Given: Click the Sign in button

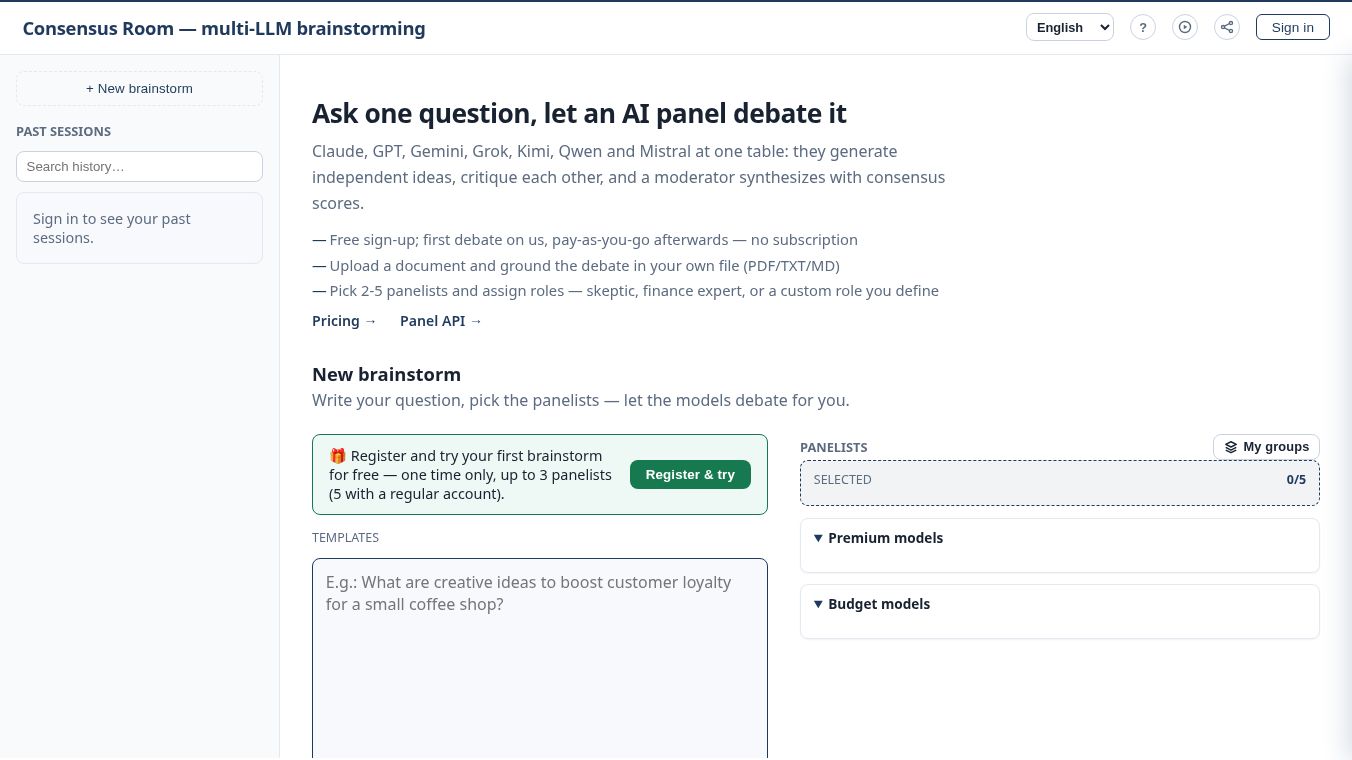Looking at the screenshot, I should 1293,28.
